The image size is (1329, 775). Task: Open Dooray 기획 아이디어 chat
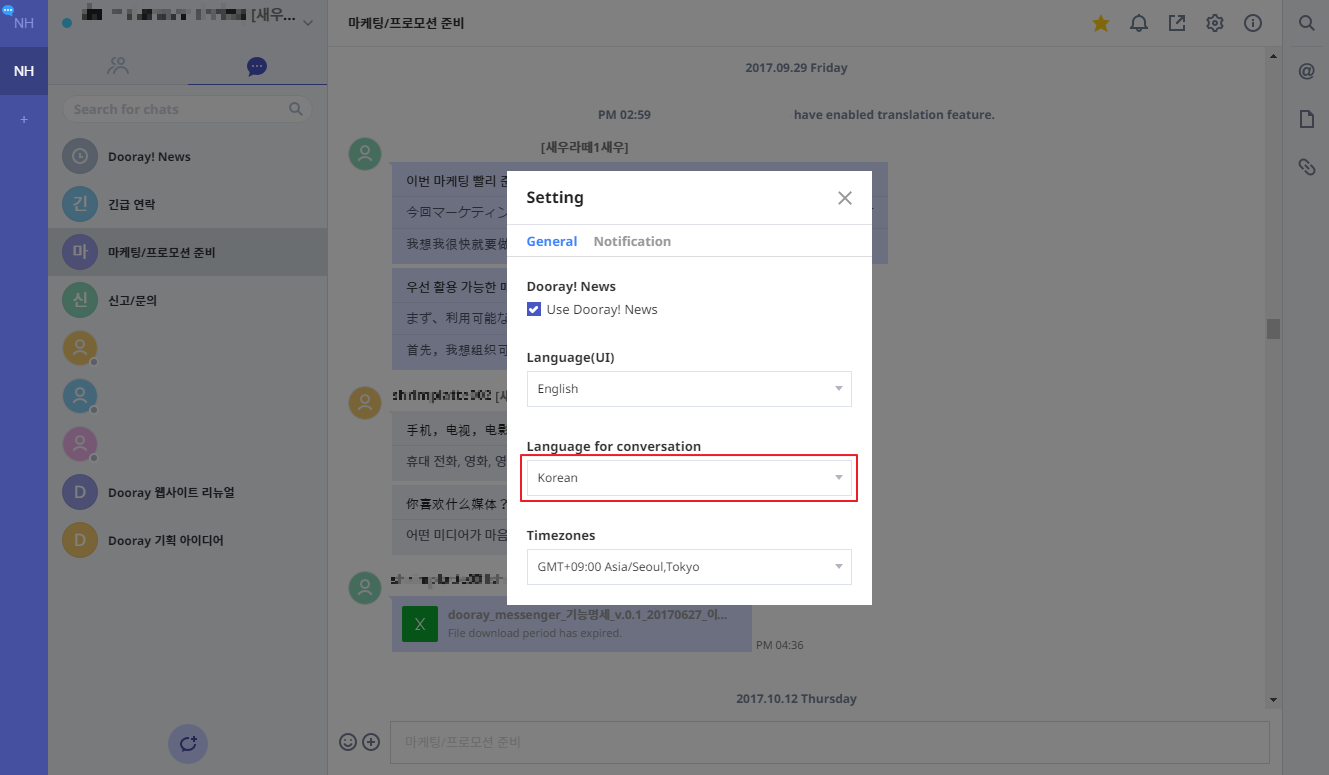click(188, 541)
